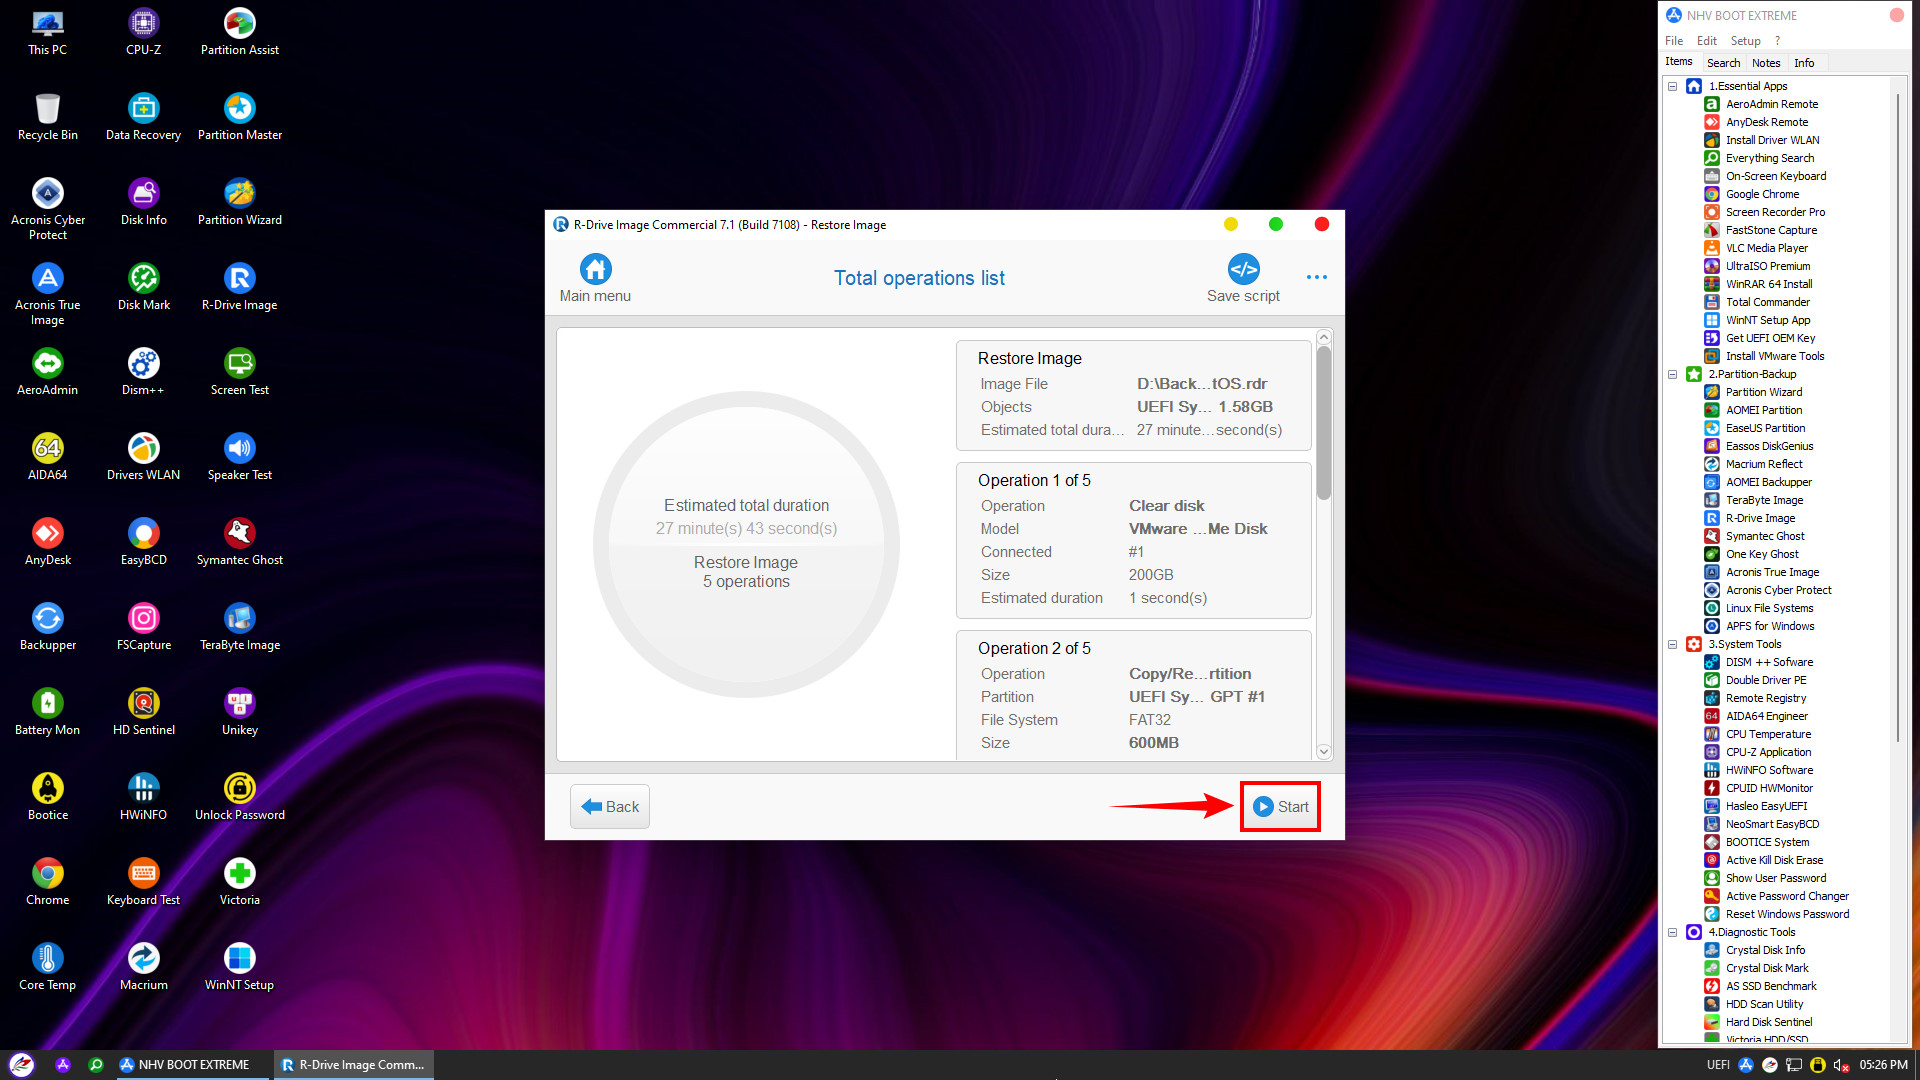Open the Edit menu in NHV BOOT EXTREME
Viewport: 1920px width, 1080px height.
click(x=1706, y=41)
